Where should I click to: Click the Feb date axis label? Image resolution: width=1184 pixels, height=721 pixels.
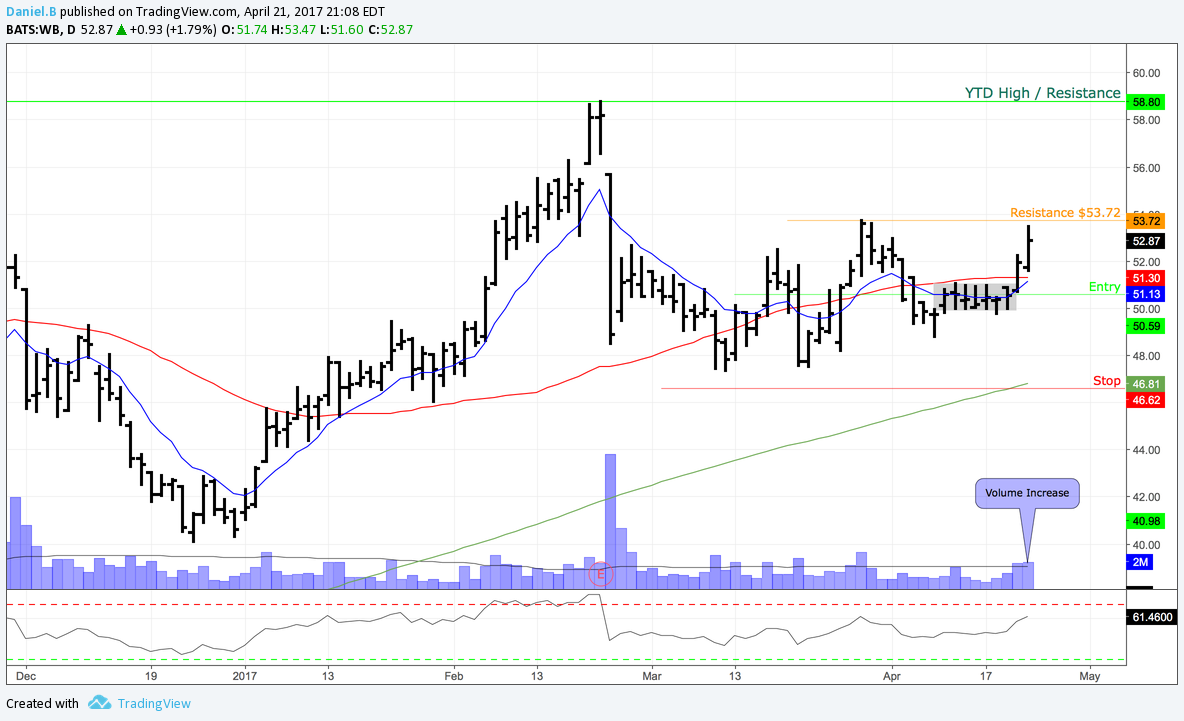click(454, 676)
